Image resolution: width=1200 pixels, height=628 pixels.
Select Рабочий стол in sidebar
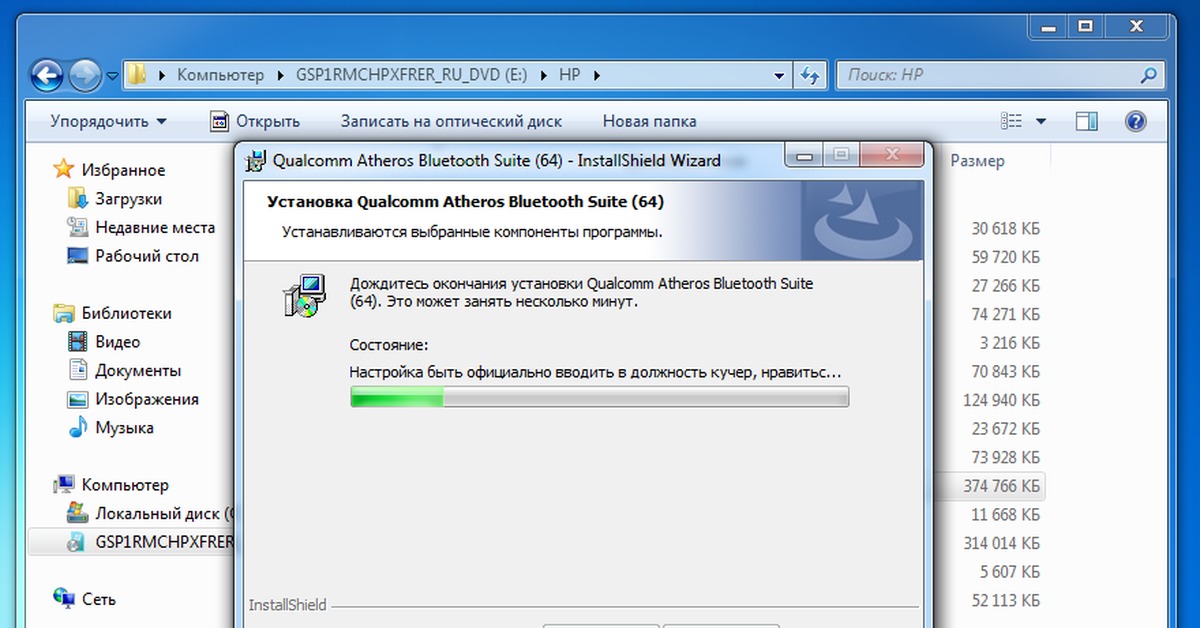(x=146, y=256)
